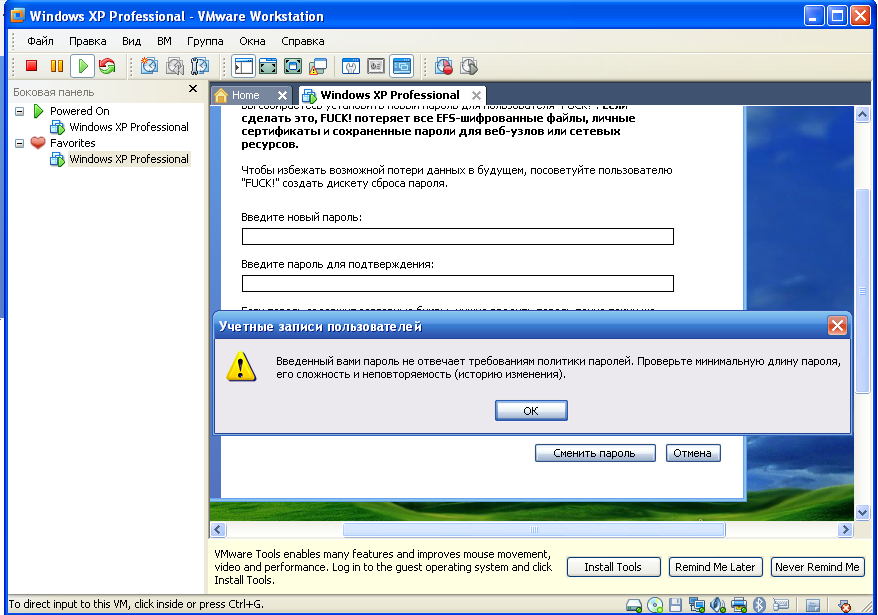Viewport: 878px width, 615px height.
Task: Click the record movie red dot icon
Action: (444, 66)
